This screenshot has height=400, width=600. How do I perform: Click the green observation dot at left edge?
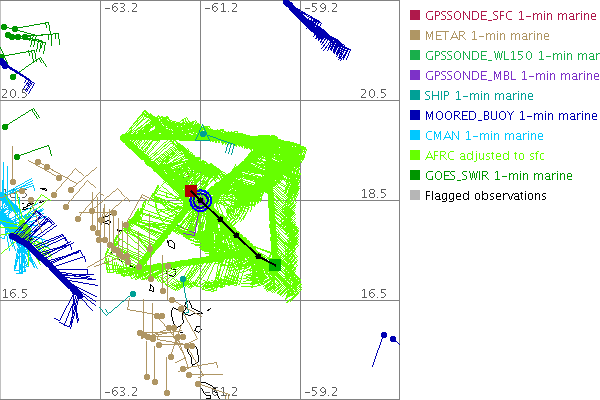(5, 127)
